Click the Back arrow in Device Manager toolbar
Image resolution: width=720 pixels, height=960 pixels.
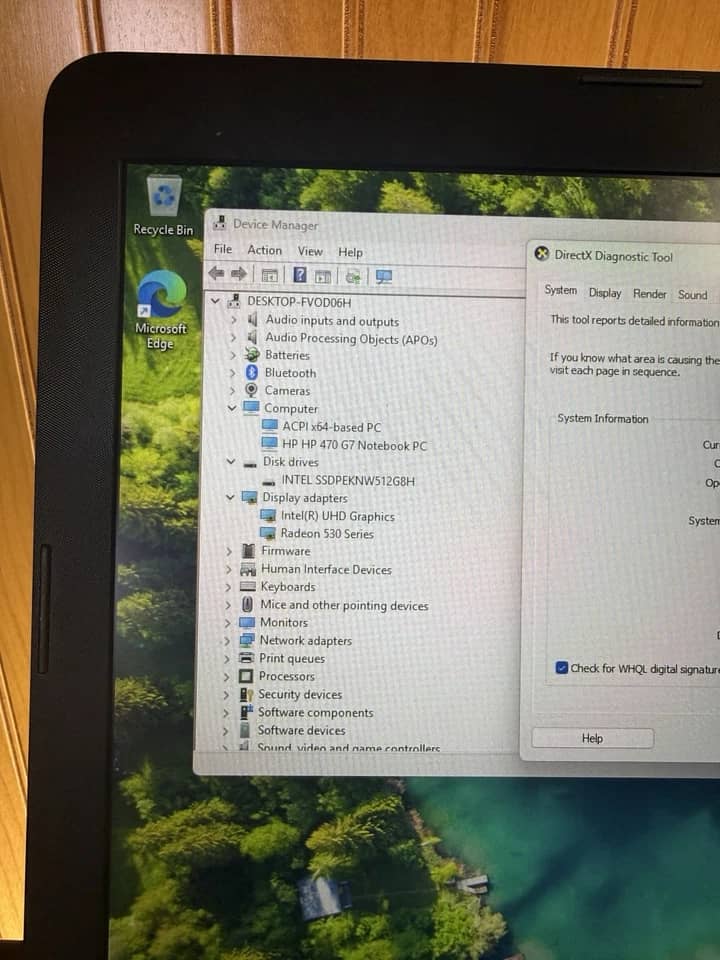216,273
